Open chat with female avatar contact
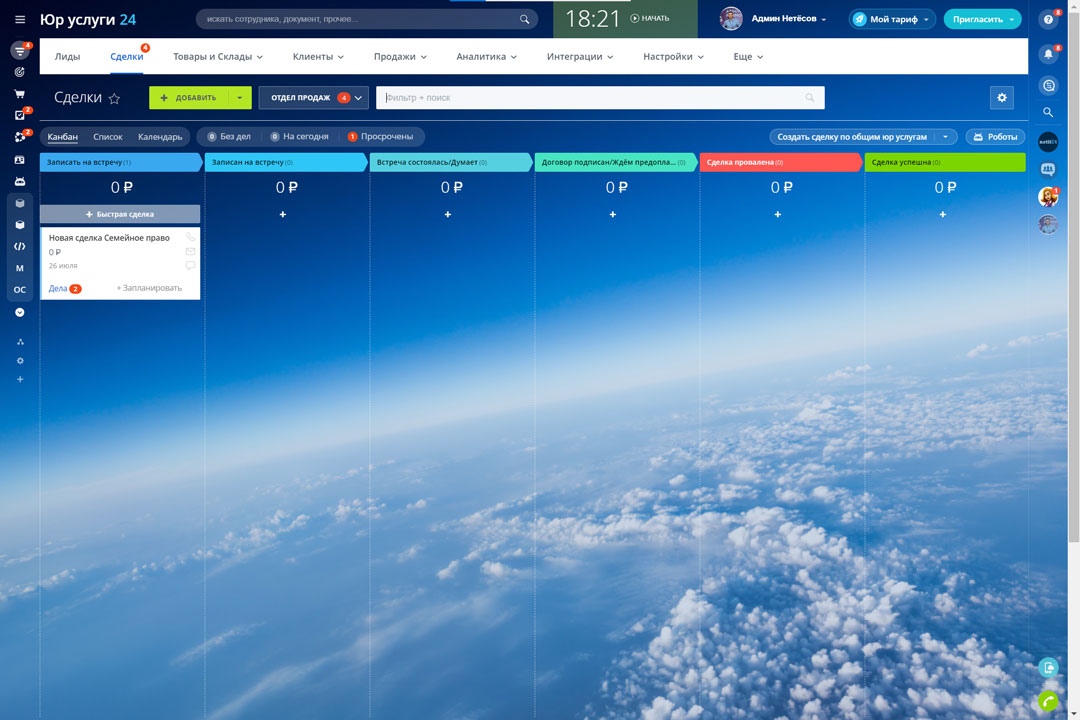The height and width of the screenshot is (720, 1080). 1048,197
